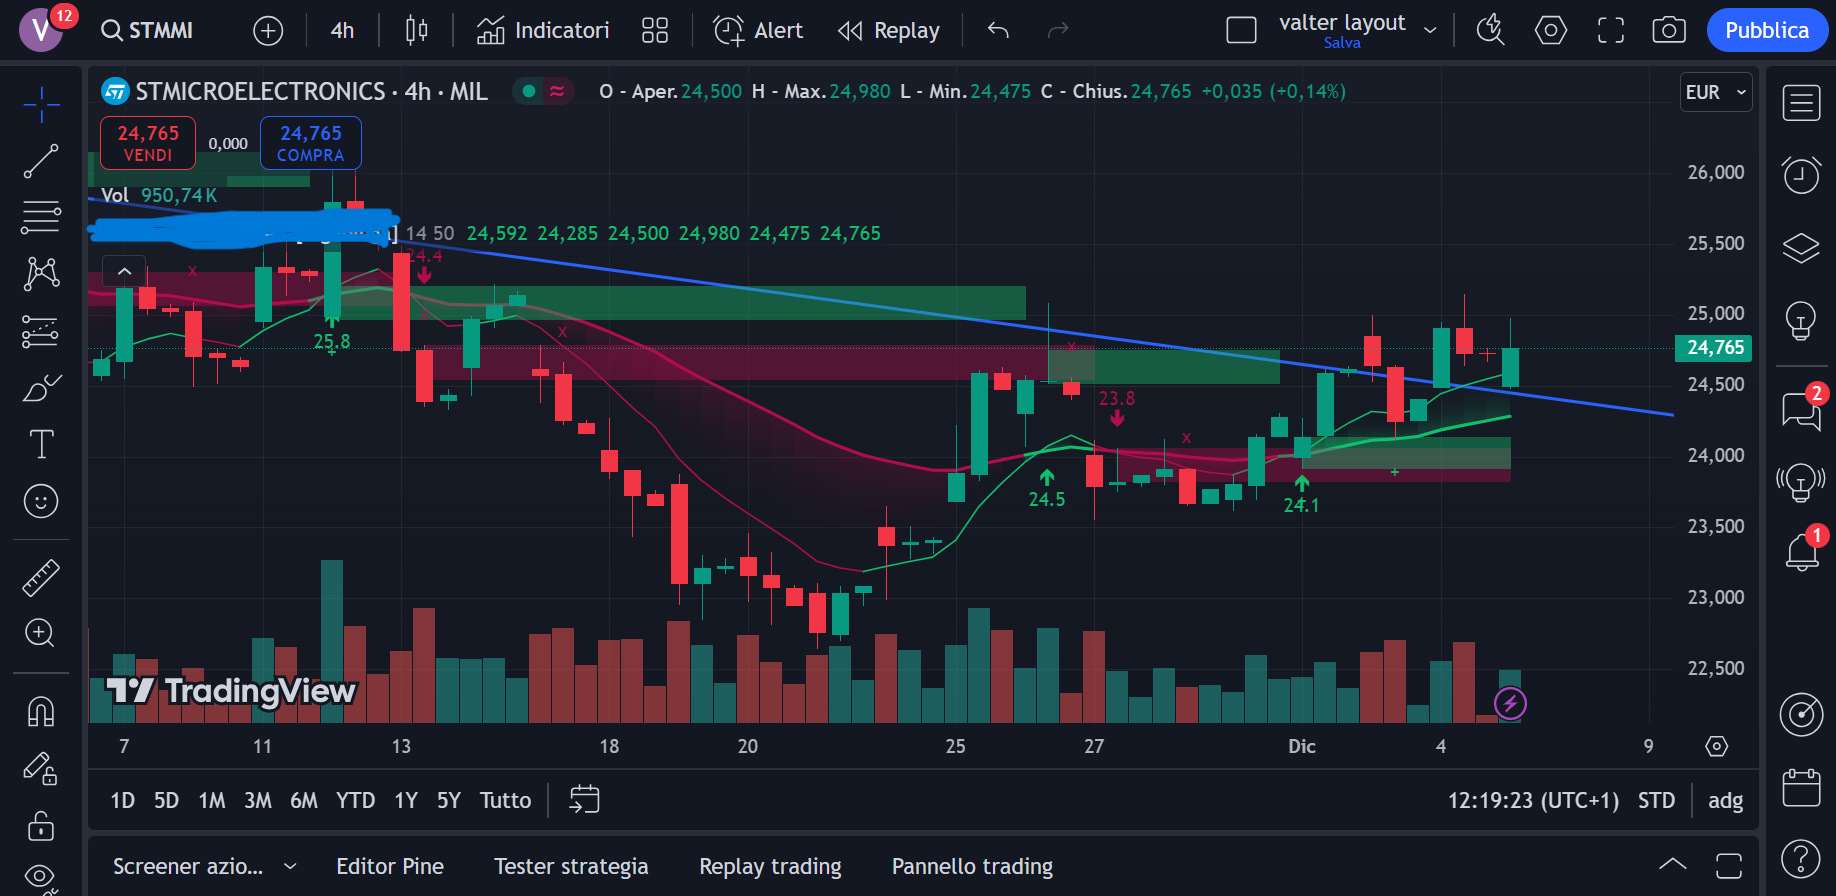This screenshot has width=1836, height=896.
Task: Open the user profile avatar menu
Action: point(41,29)
